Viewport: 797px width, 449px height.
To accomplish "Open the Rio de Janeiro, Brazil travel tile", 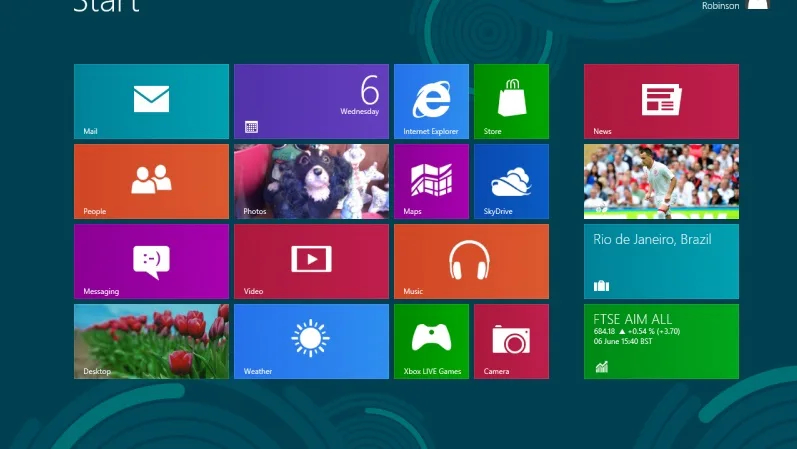I will [x=661, y=261].
